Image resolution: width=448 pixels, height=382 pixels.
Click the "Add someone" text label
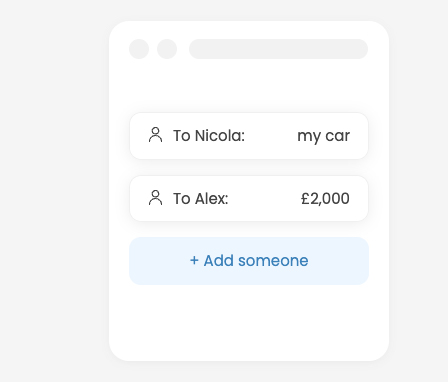coord(256,260)
